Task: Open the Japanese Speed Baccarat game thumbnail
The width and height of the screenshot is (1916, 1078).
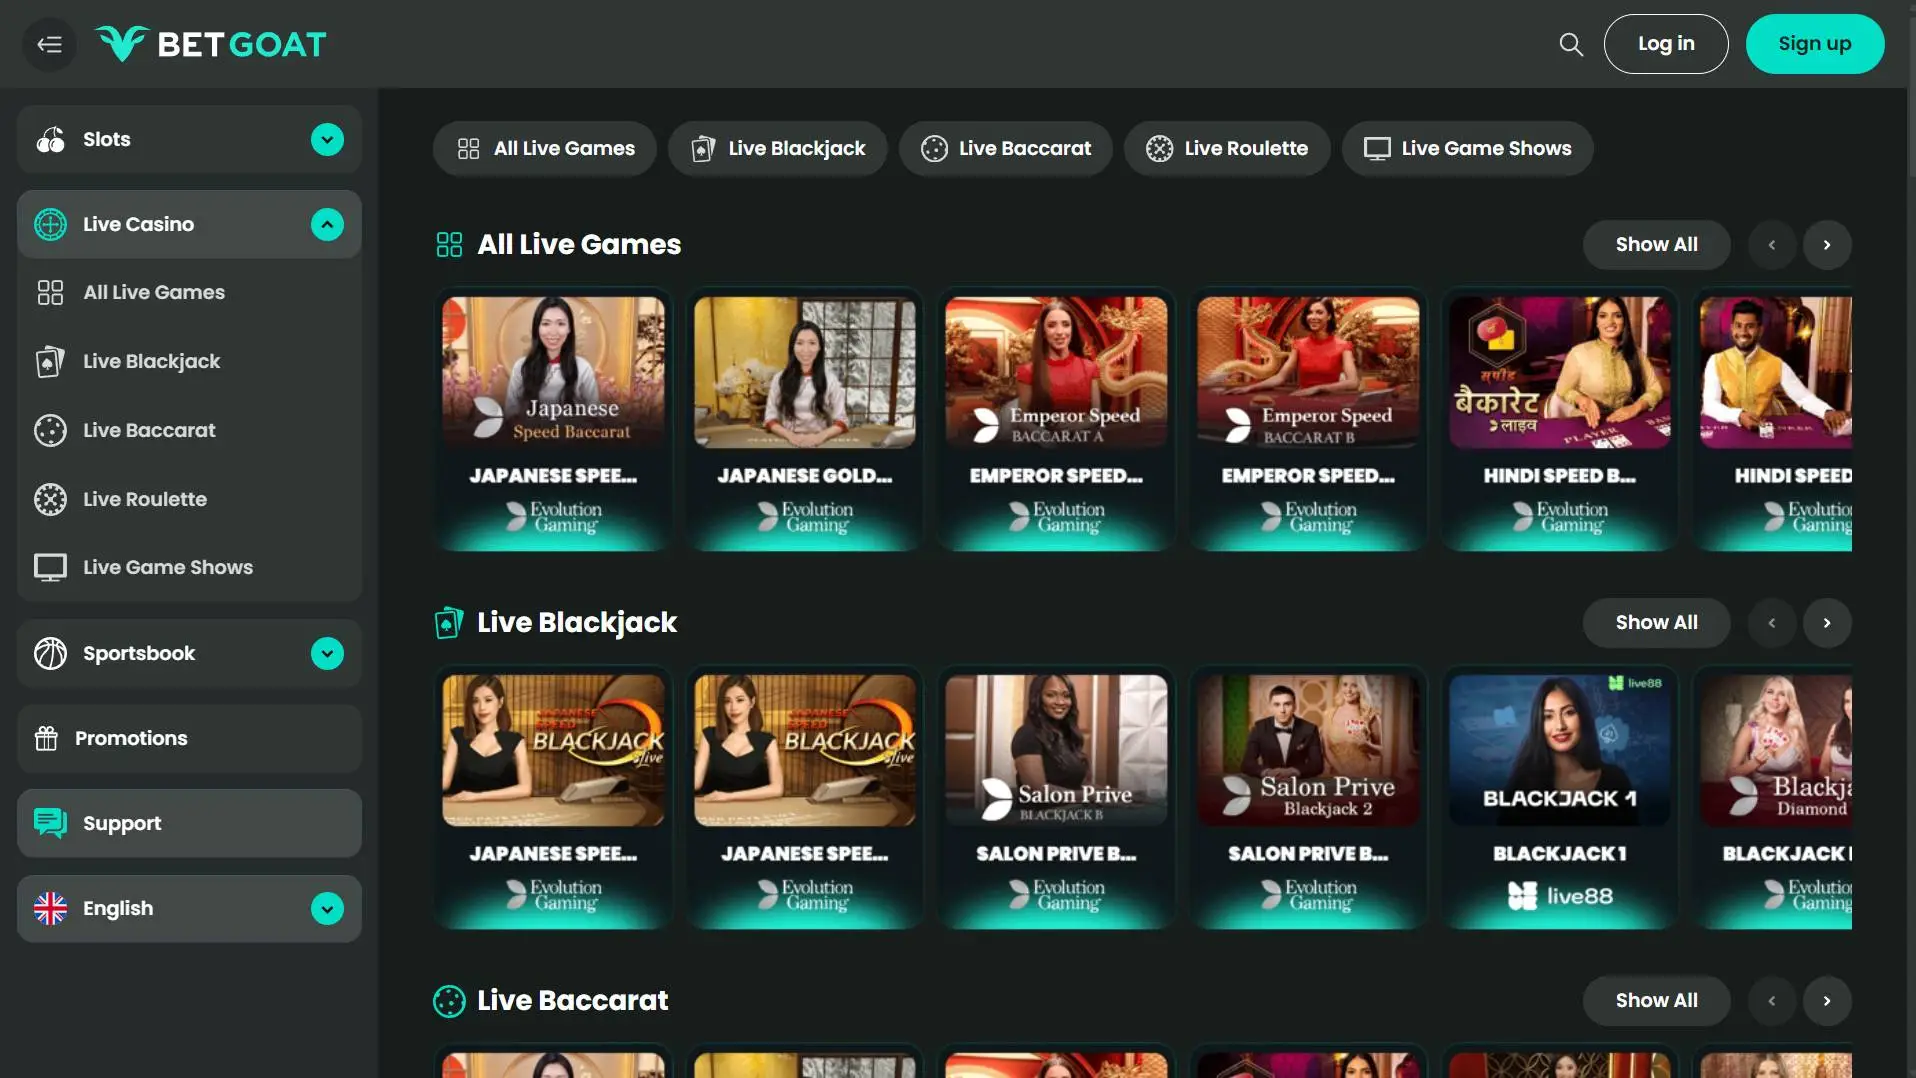Action: 553,372
